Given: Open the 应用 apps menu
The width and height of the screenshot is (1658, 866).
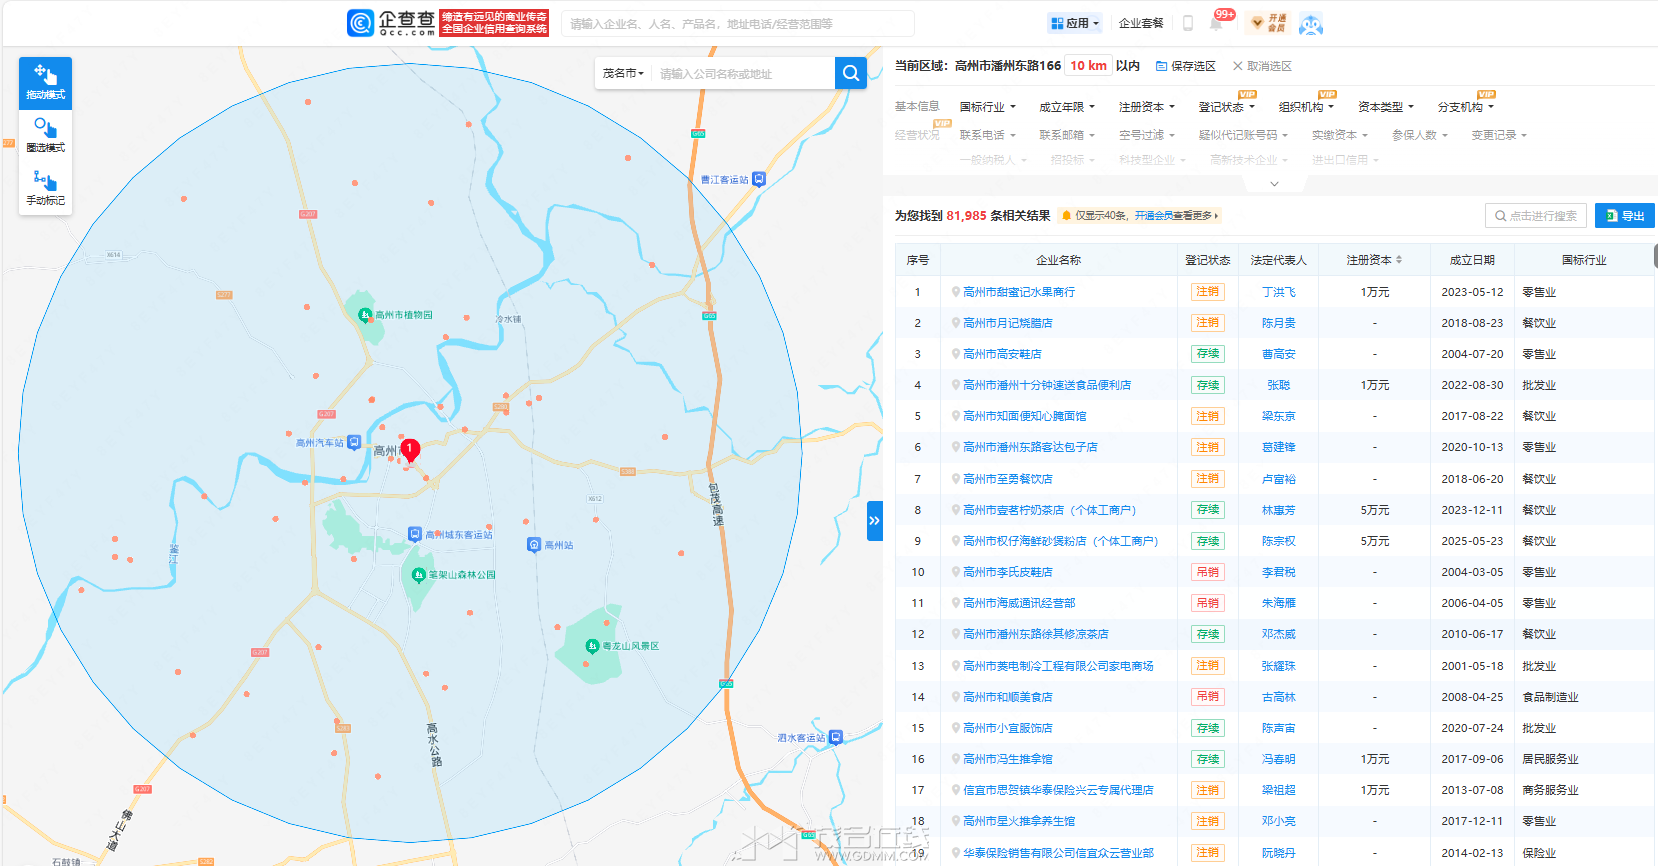Looking at the screenshot, I should 1075,23.
